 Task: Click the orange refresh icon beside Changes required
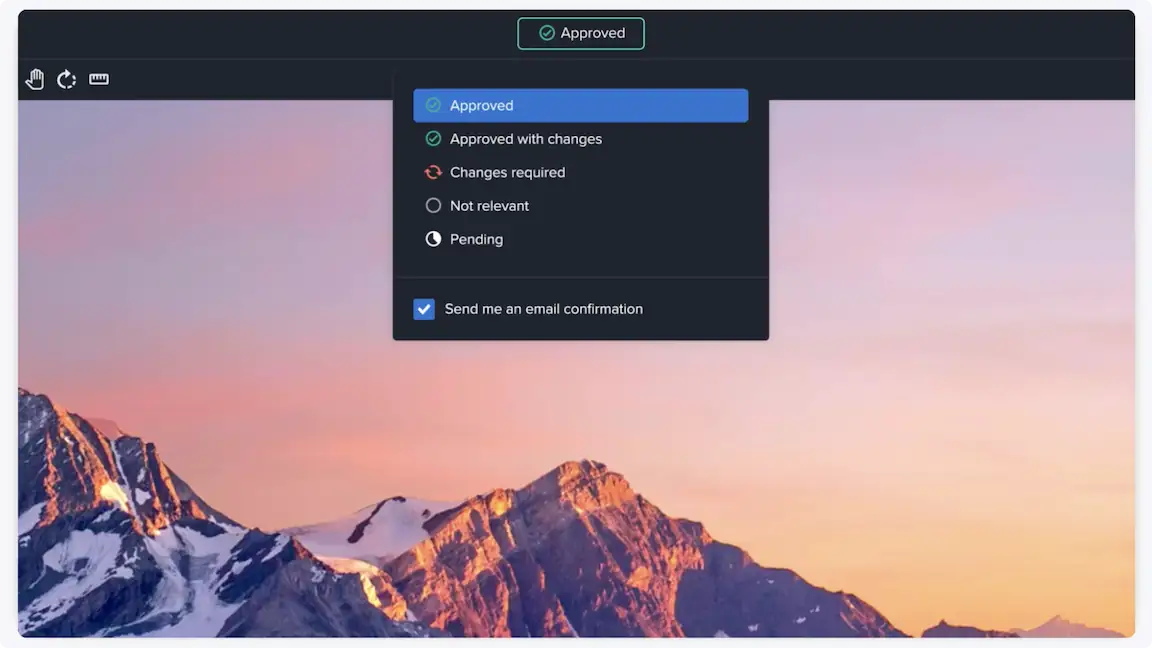[x=433, y=172]
